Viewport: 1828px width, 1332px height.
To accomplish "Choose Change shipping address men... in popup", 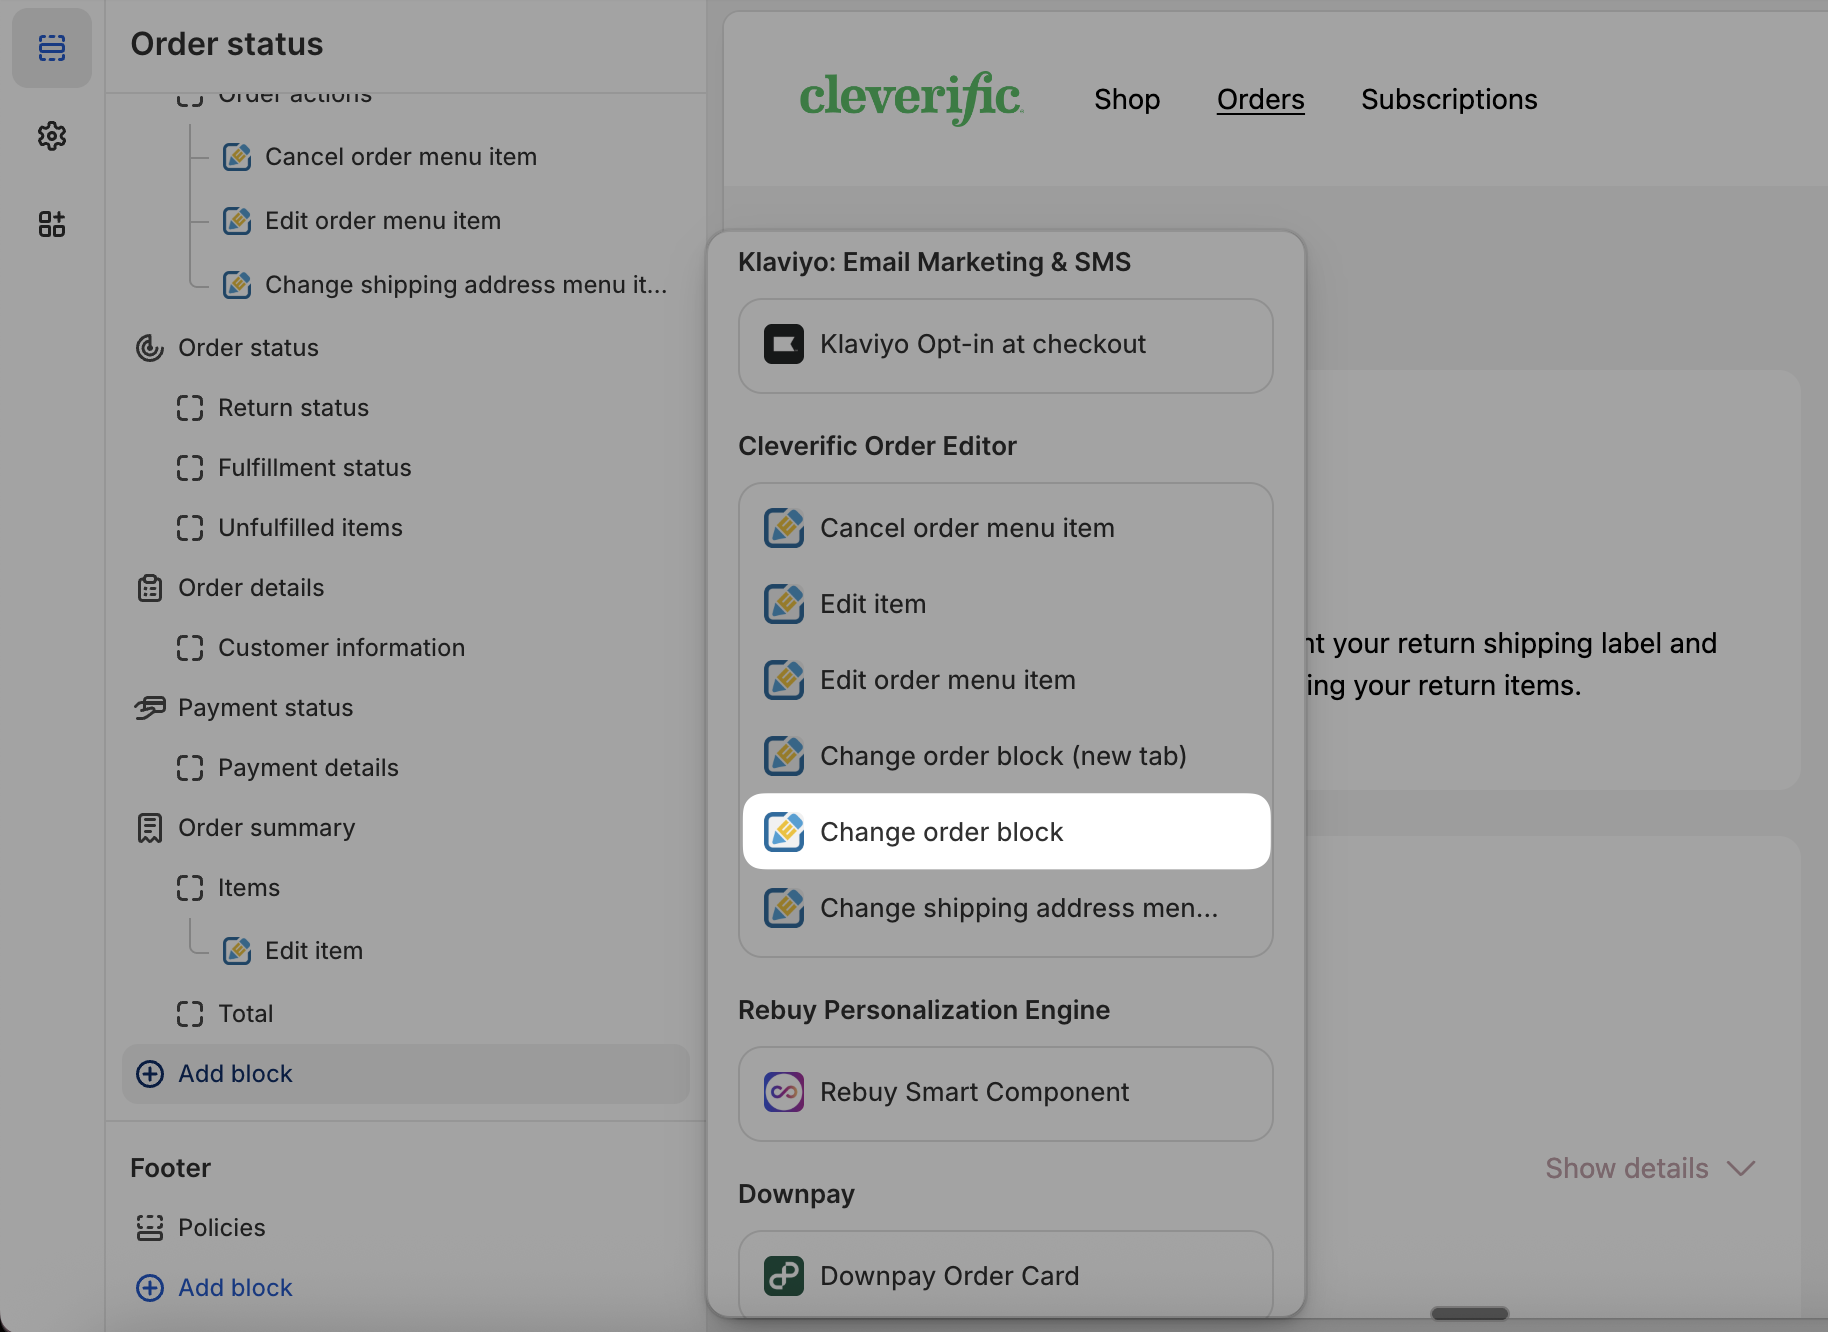I will click(x=1006, y=908).
